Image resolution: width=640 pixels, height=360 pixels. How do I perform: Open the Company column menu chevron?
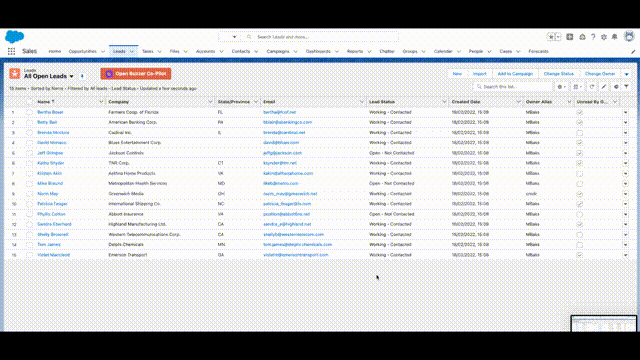(210, 102)
